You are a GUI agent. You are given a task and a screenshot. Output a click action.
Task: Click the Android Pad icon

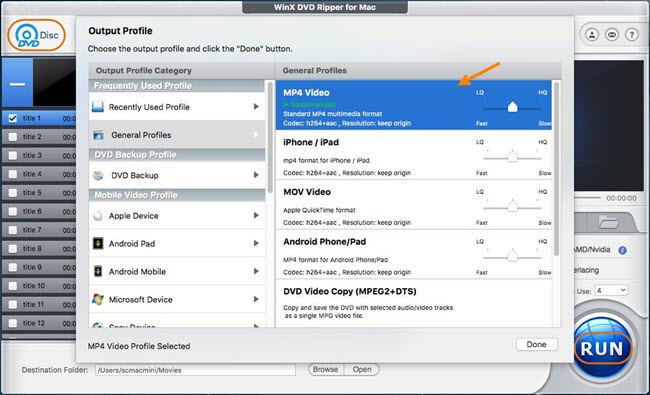tap(98, 243)
